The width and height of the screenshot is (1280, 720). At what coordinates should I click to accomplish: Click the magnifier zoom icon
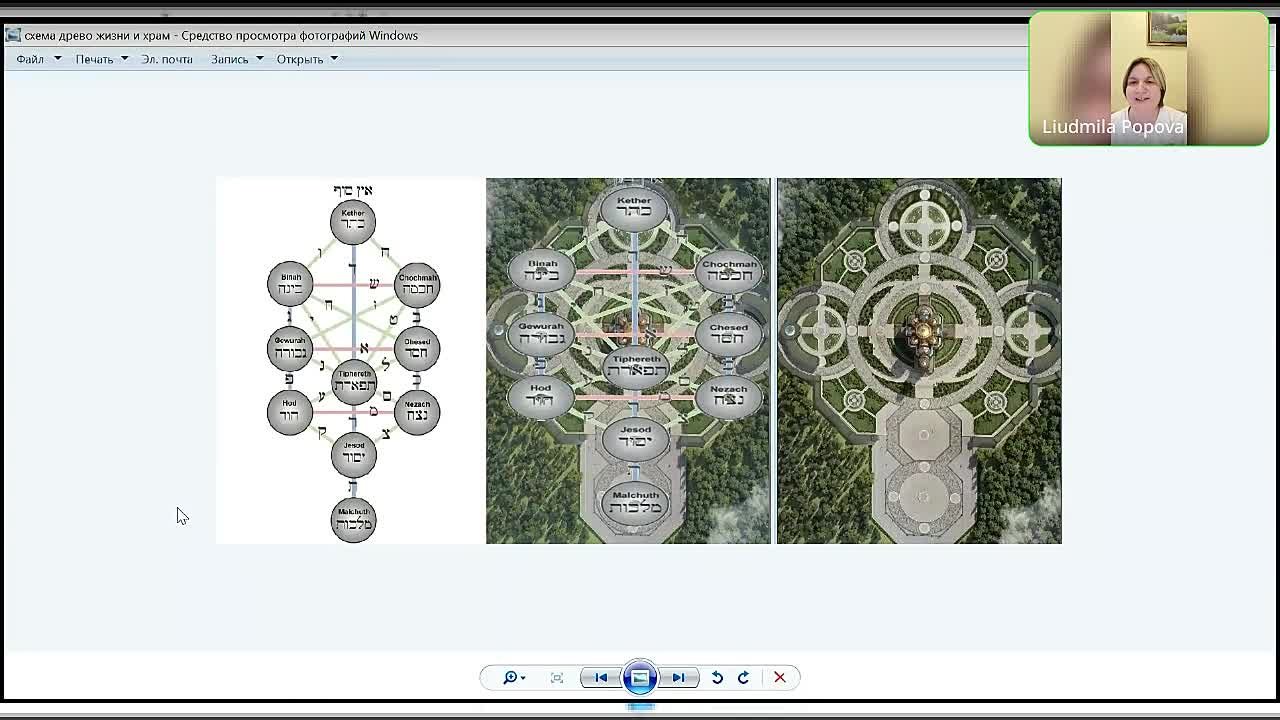tap(510, 677)
